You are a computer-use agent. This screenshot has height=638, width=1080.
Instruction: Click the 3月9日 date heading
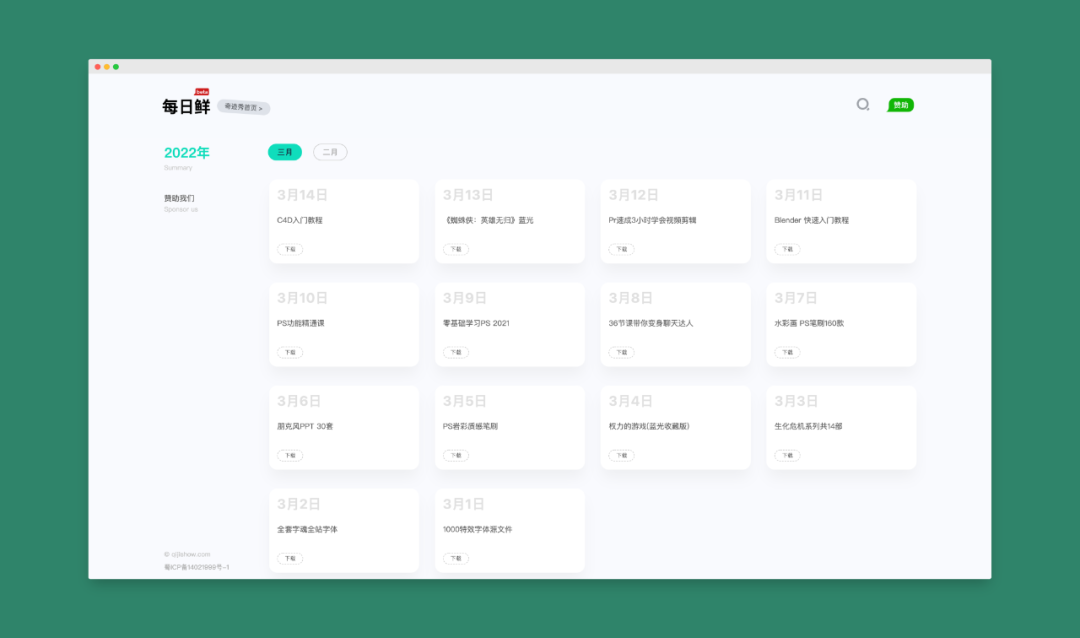pyautogui.click(x=465, y=298)
